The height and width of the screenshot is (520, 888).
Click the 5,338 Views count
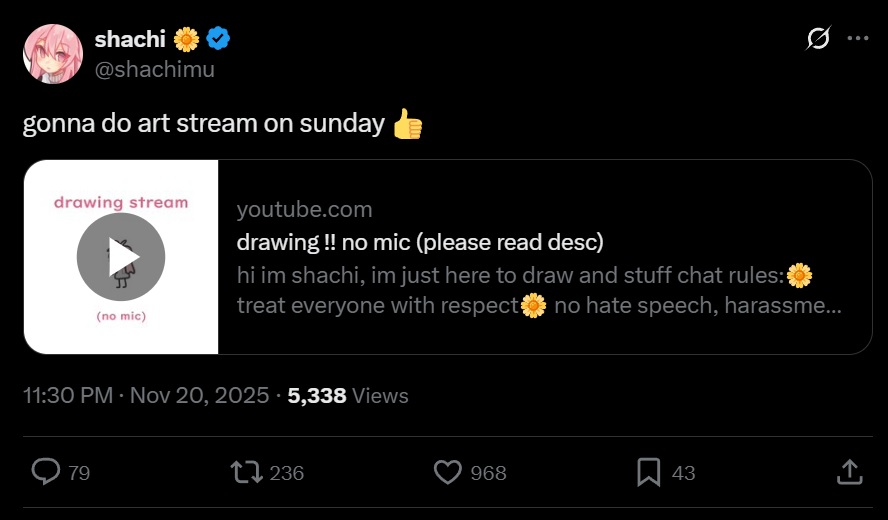(x=347, y=396)
